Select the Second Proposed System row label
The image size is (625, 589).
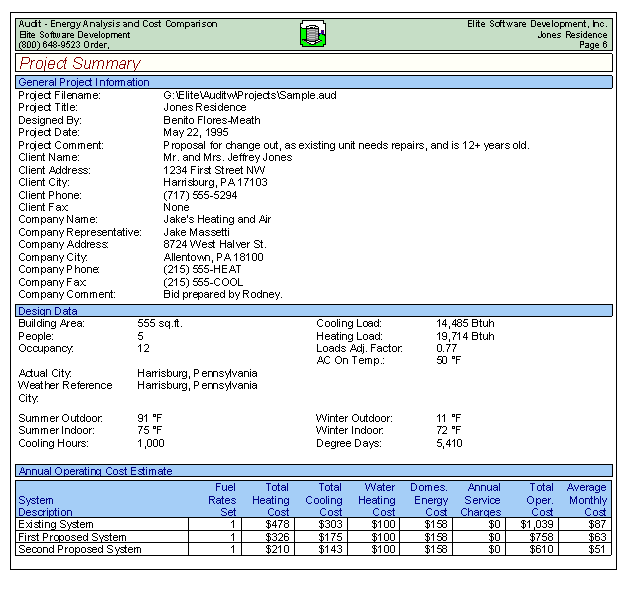[80, 549]
